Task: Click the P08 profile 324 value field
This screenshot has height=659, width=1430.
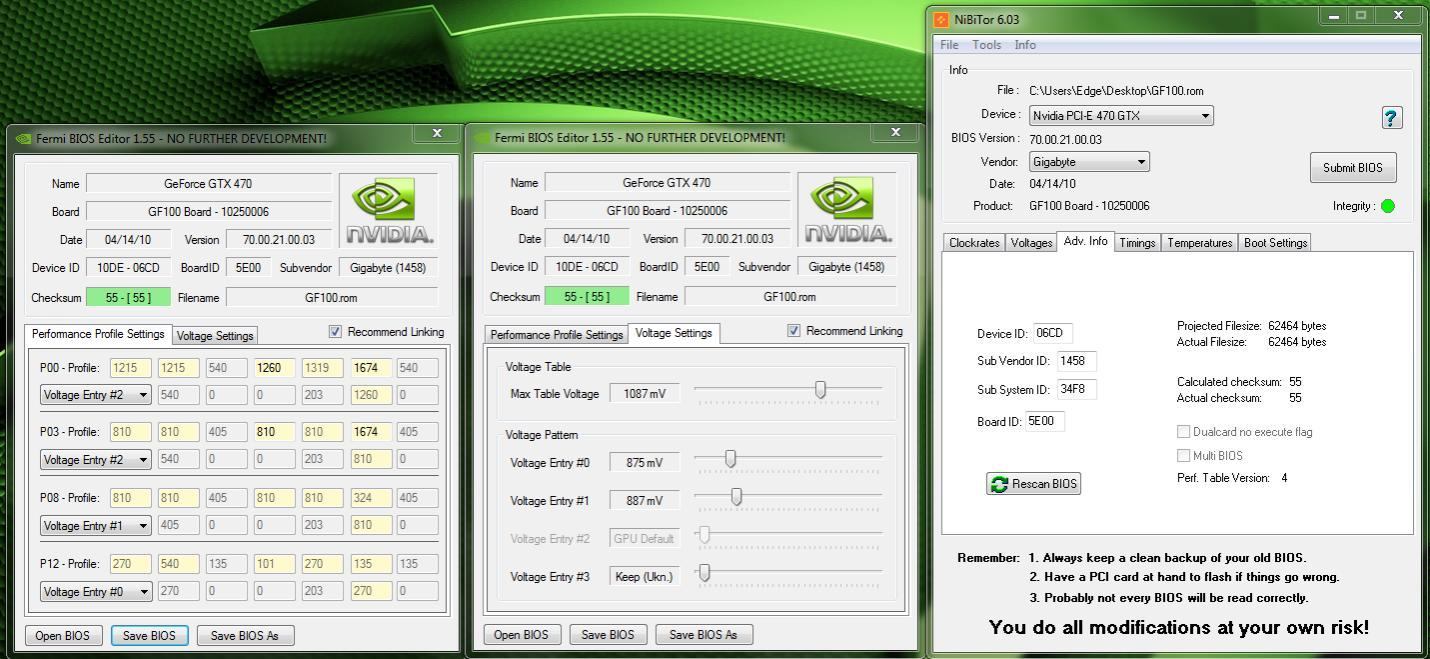Action: (x=371, y=498)
